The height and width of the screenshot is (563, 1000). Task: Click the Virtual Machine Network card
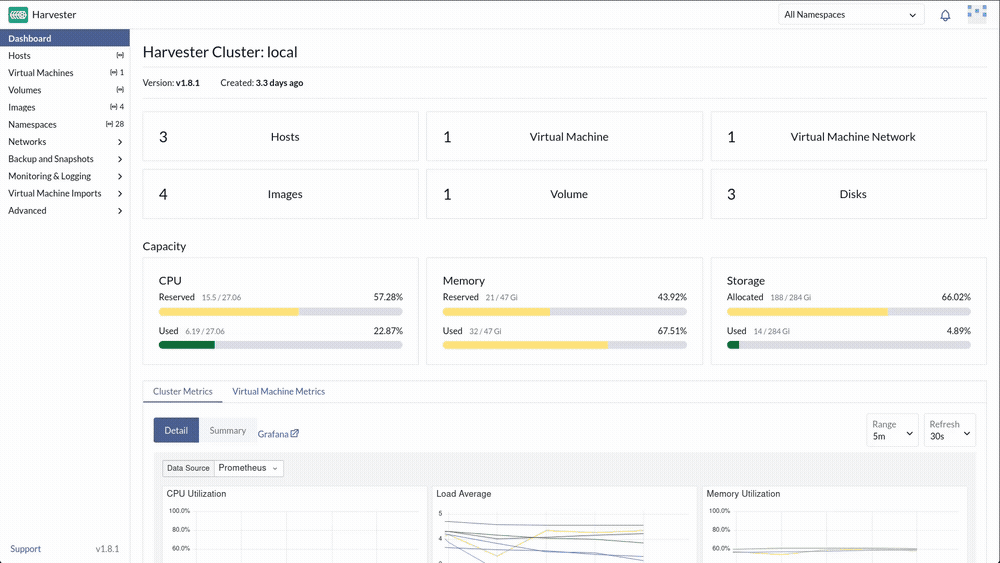[x=849, y=136]
